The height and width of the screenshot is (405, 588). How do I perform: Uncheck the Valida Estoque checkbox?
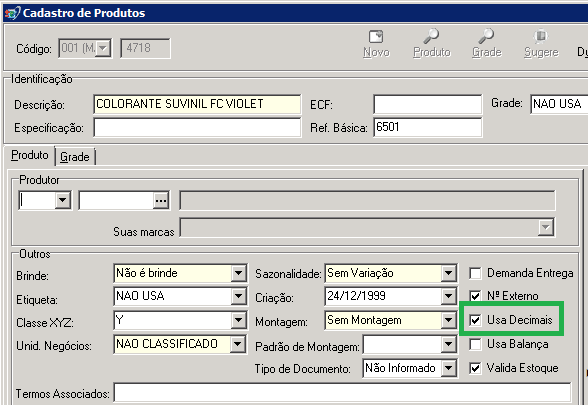point(475,368)
